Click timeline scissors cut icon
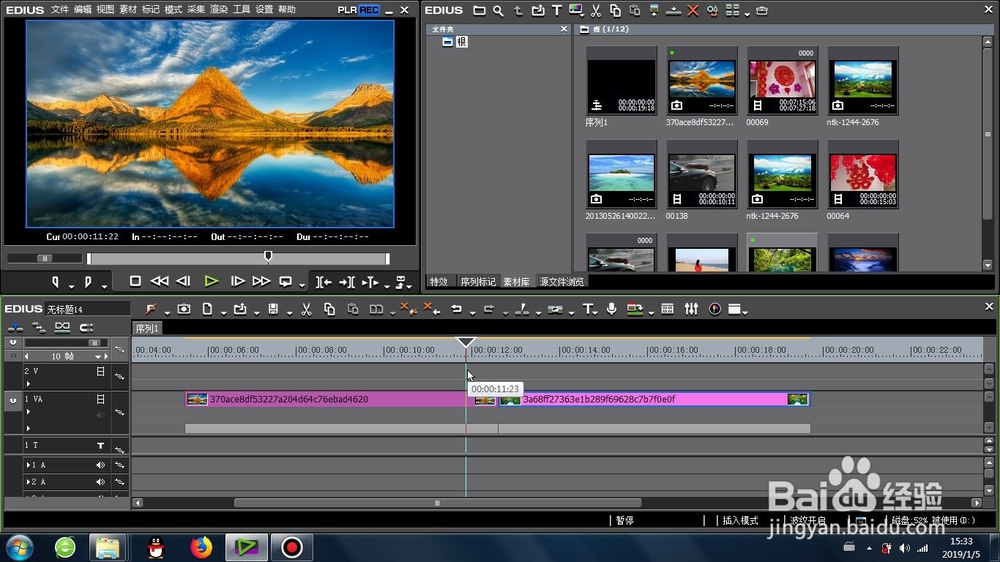 pos(306,309)
